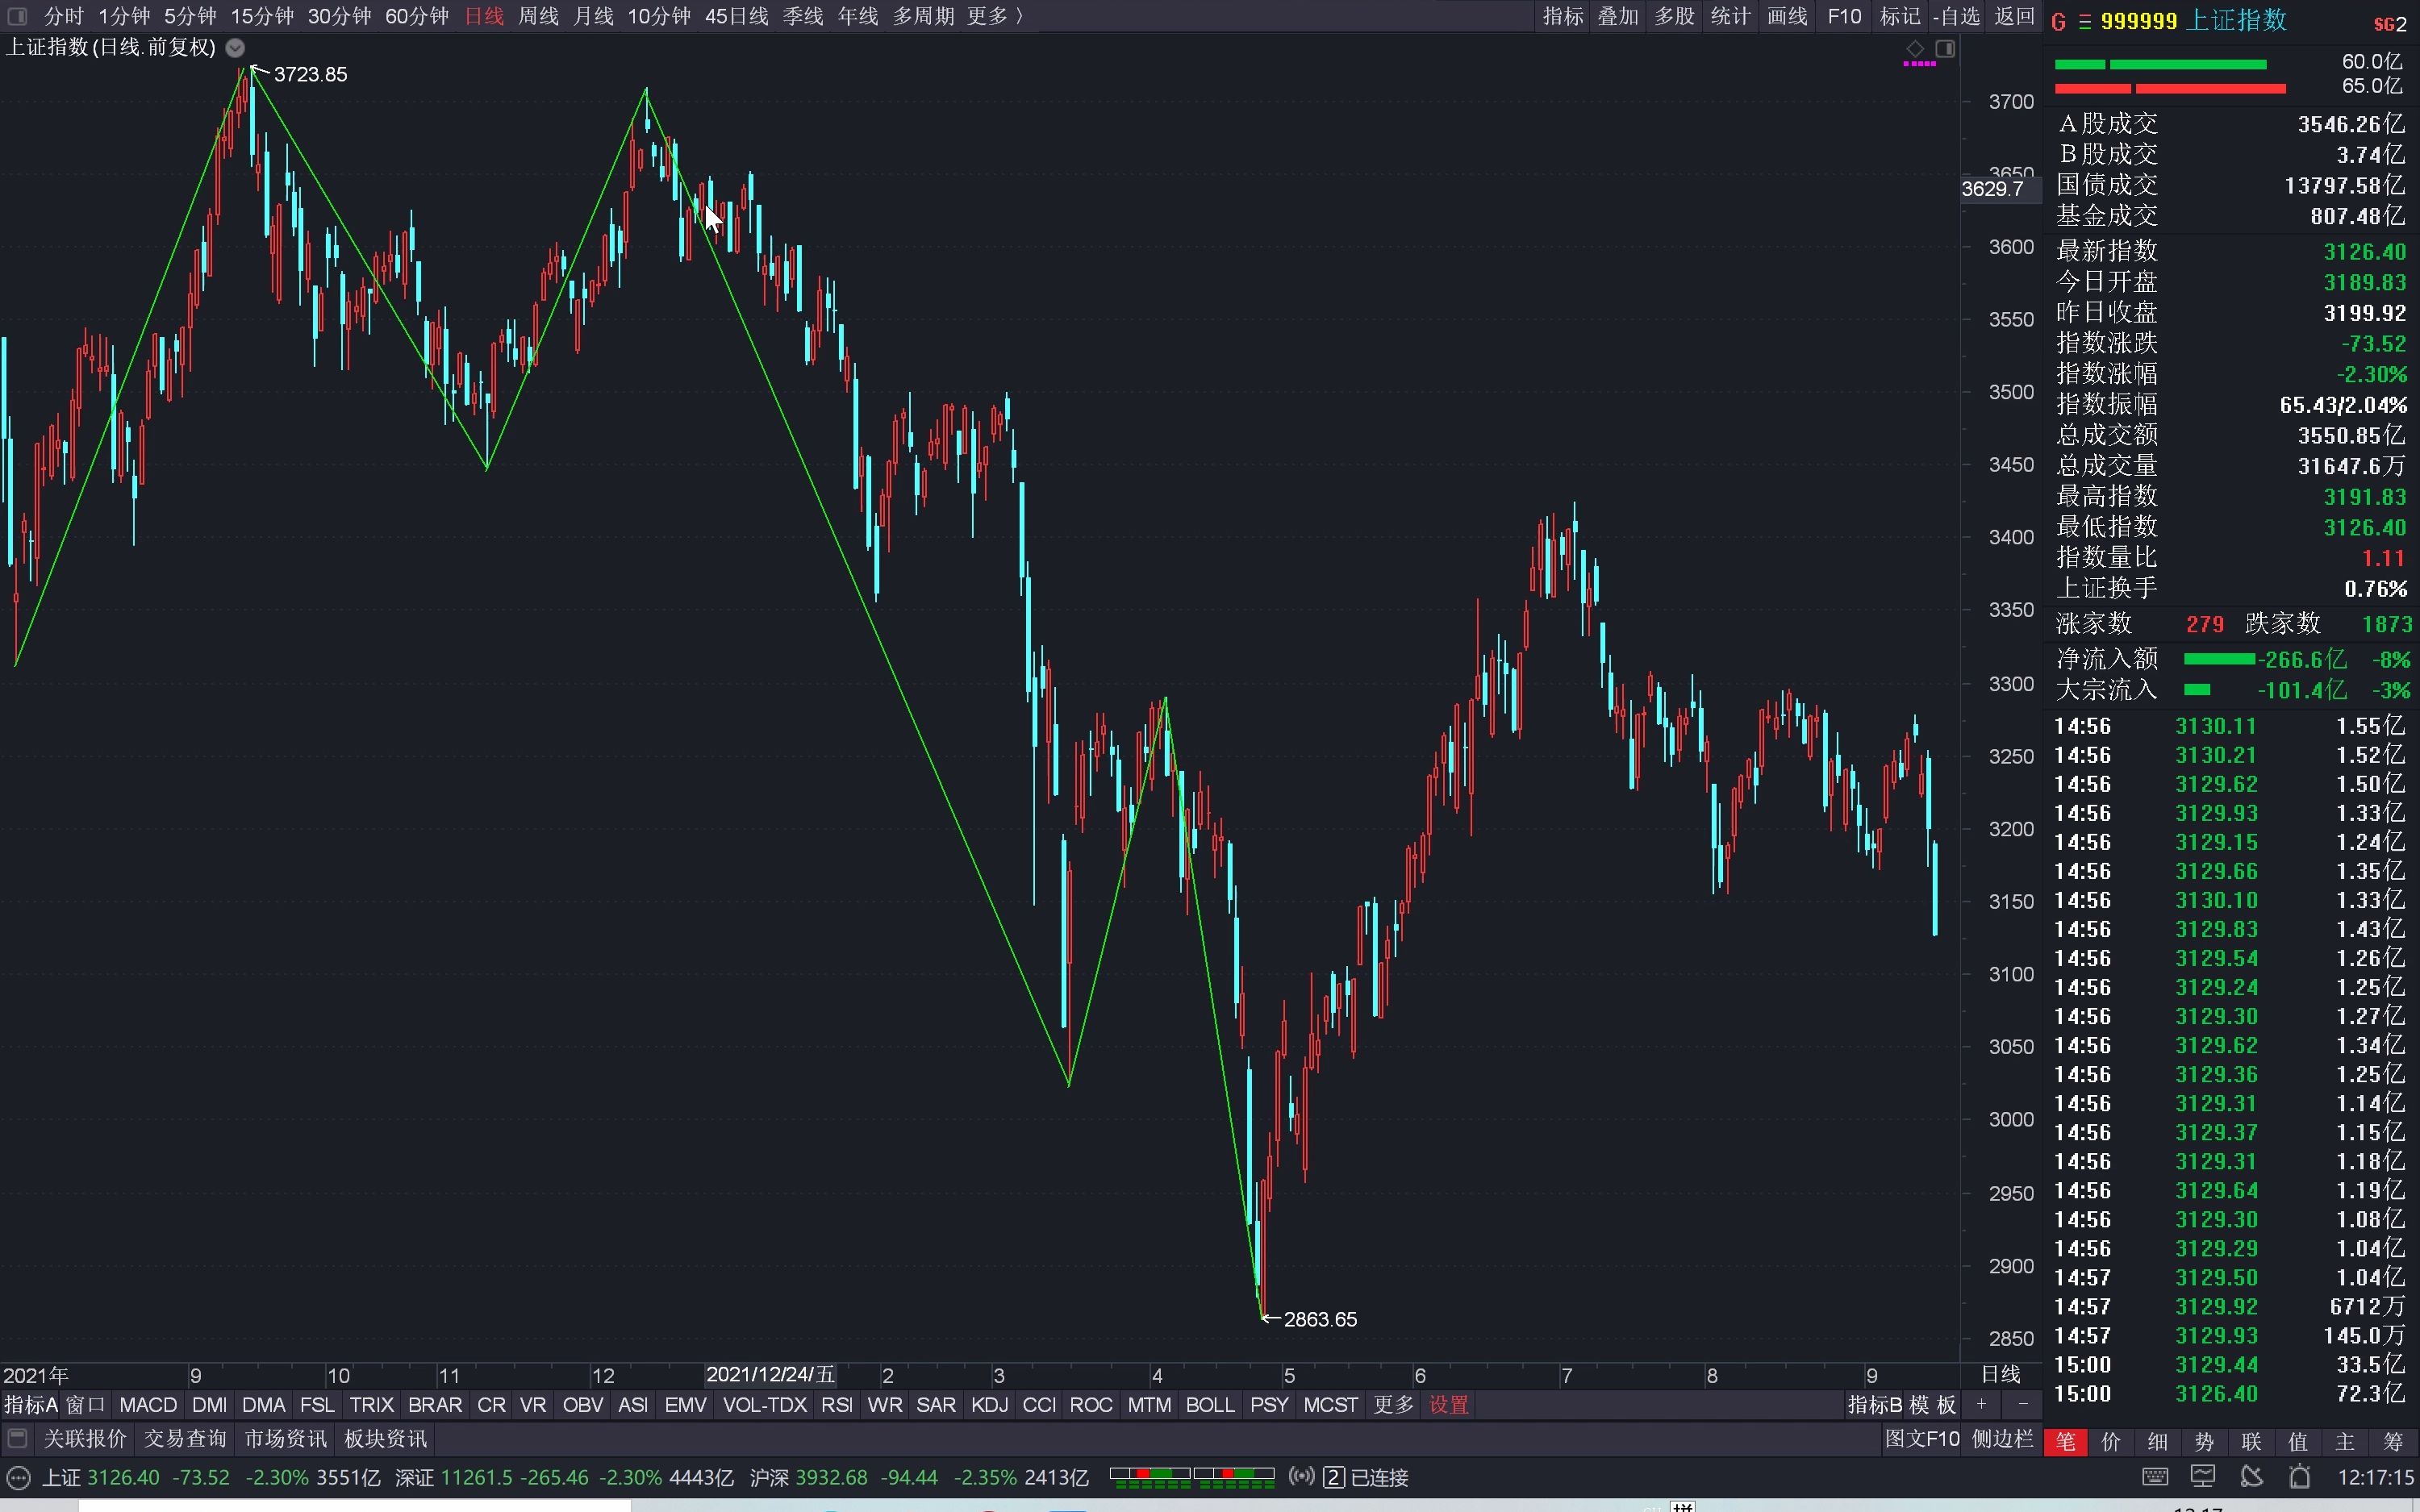Expand 更多 indicators in the indicator bar
This screenshot has height=1512, width=2420.
coord(1394,1404)
